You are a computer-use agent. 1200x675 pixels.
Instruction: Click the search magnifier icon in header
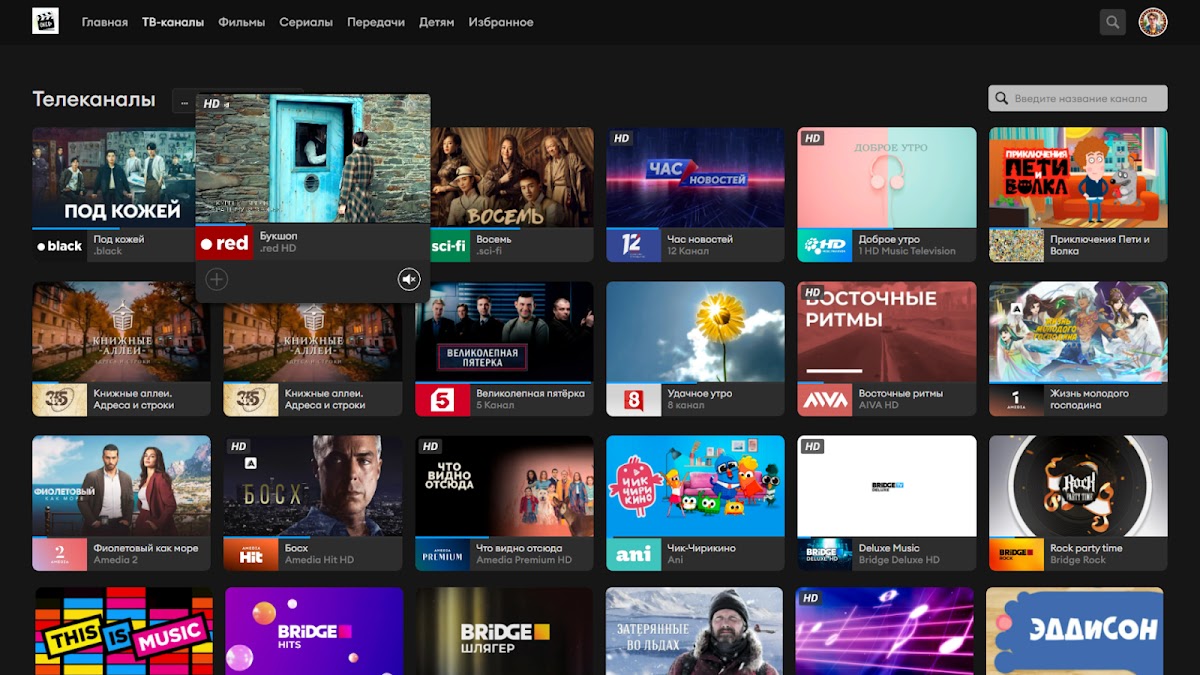[x=1112, y=22]
